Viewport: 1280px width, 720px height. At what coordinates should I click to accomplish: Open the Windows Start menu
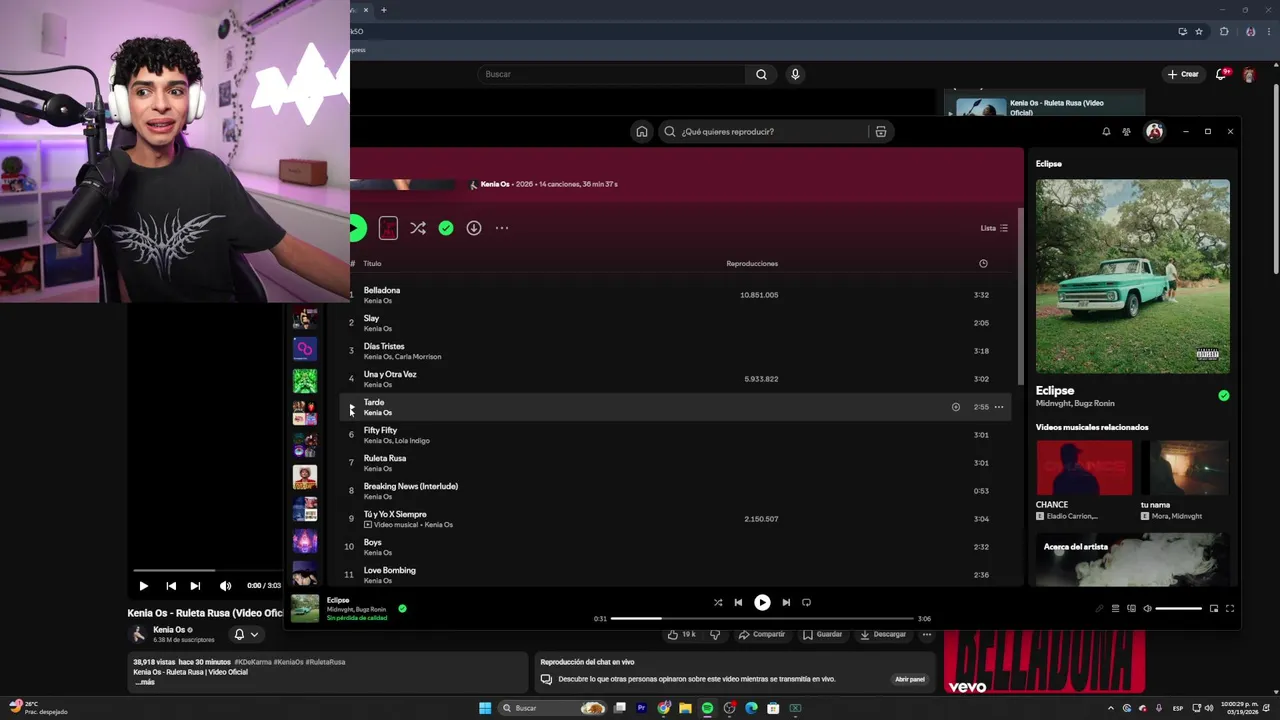[485, 708]
